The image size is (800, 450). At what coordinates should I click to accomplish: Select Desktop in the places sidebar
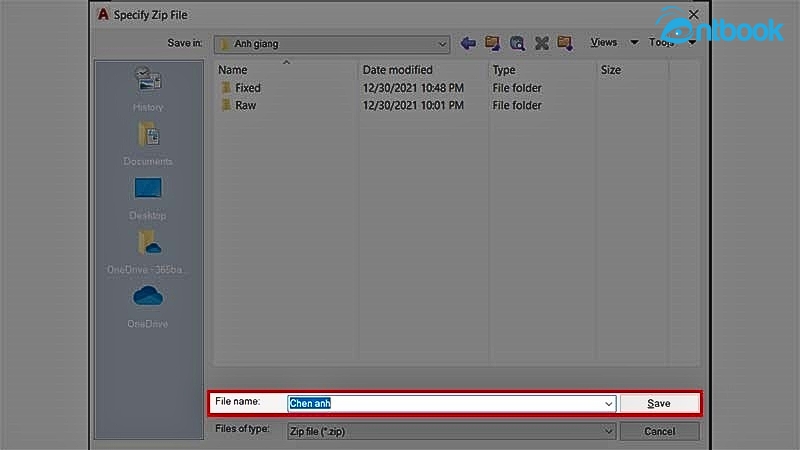tap(148, 197)
